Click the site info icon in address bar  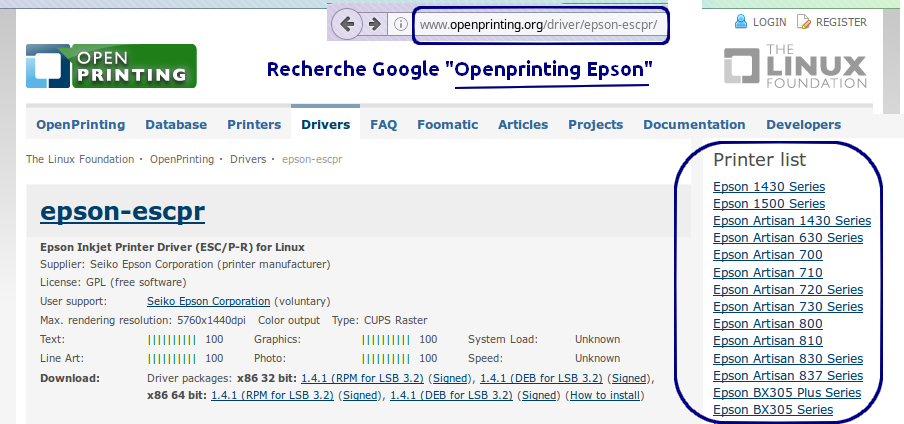point(400,23)
